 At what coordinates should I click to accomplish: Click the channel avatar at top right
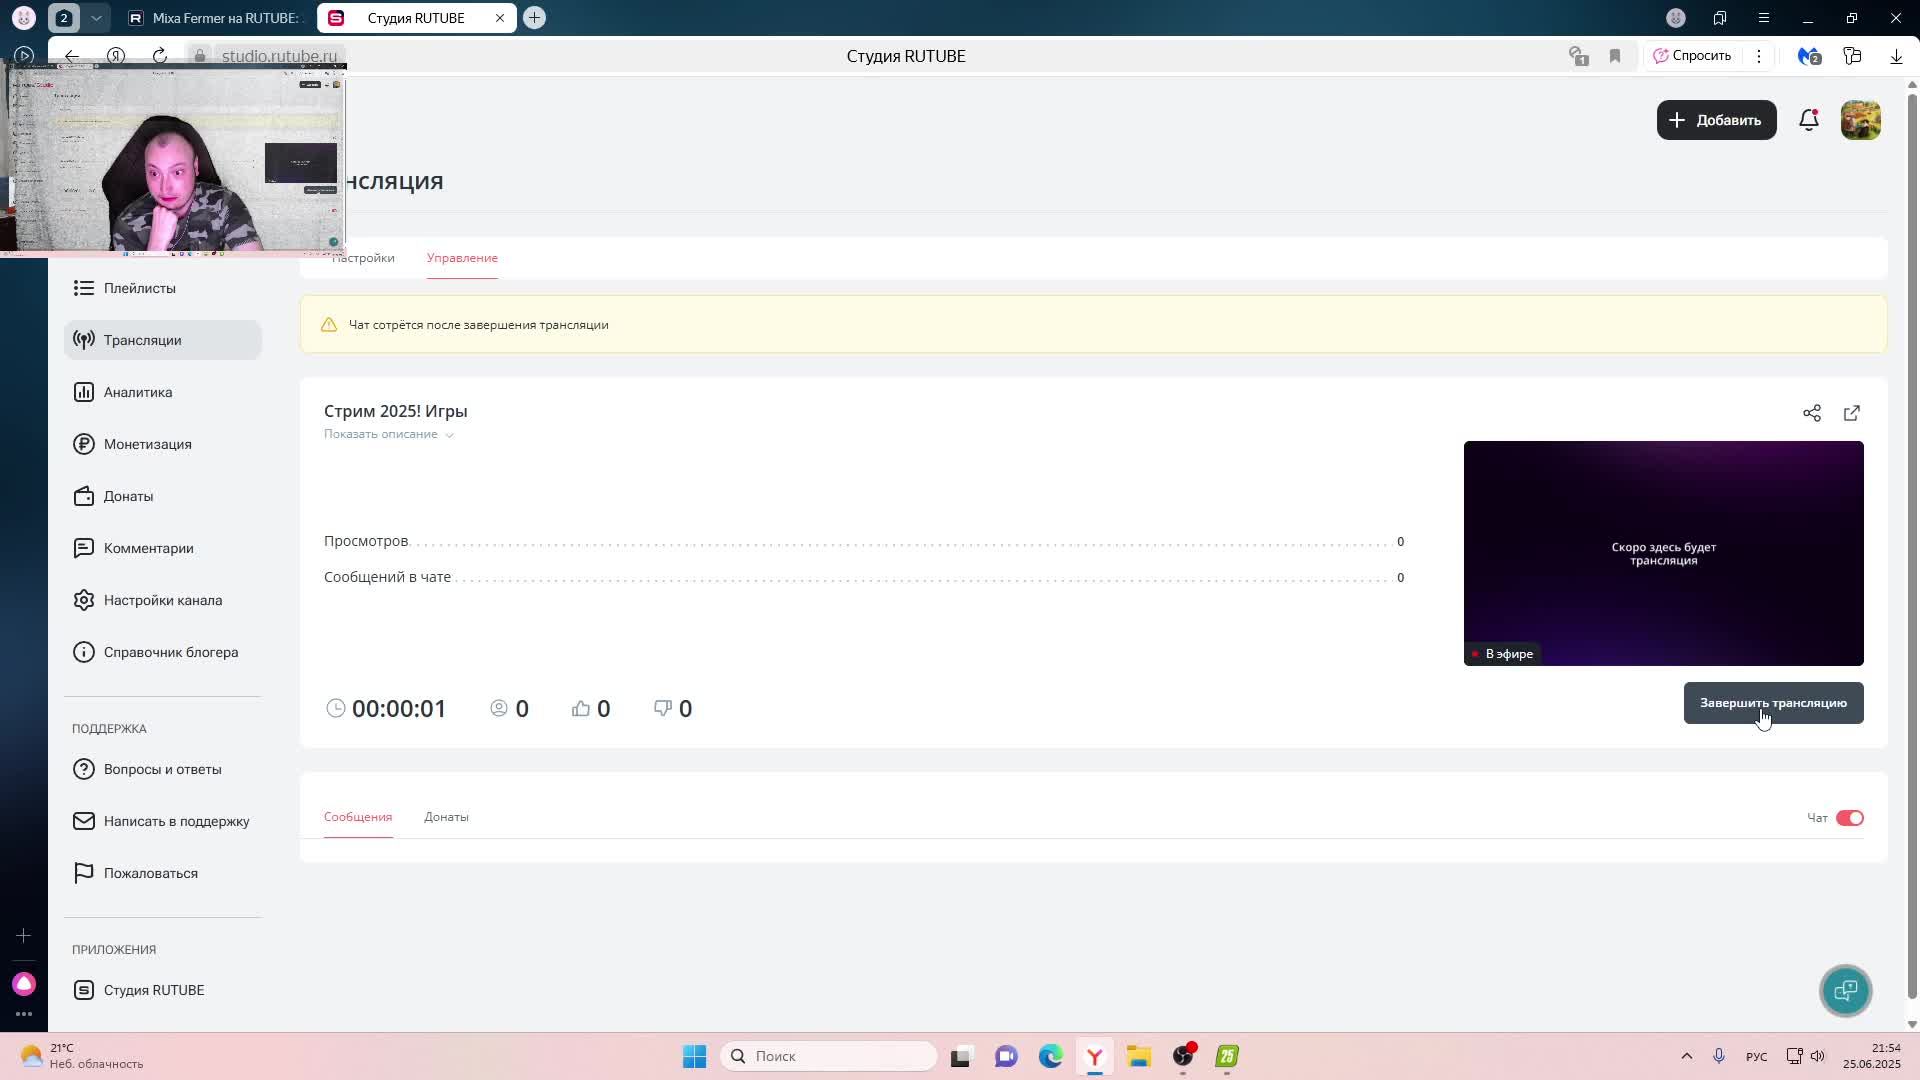tap(1860, 120)
